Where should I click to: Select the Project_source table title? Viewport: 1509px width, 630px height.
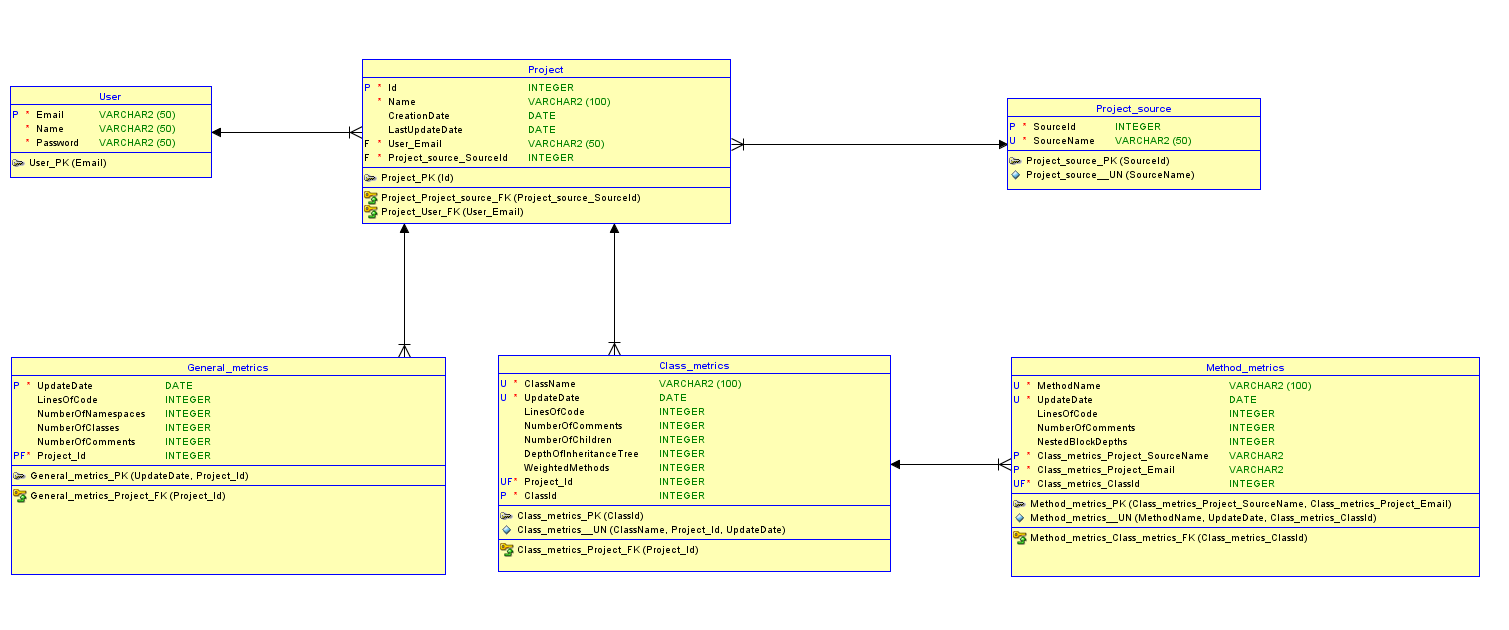pos(1133,108)
